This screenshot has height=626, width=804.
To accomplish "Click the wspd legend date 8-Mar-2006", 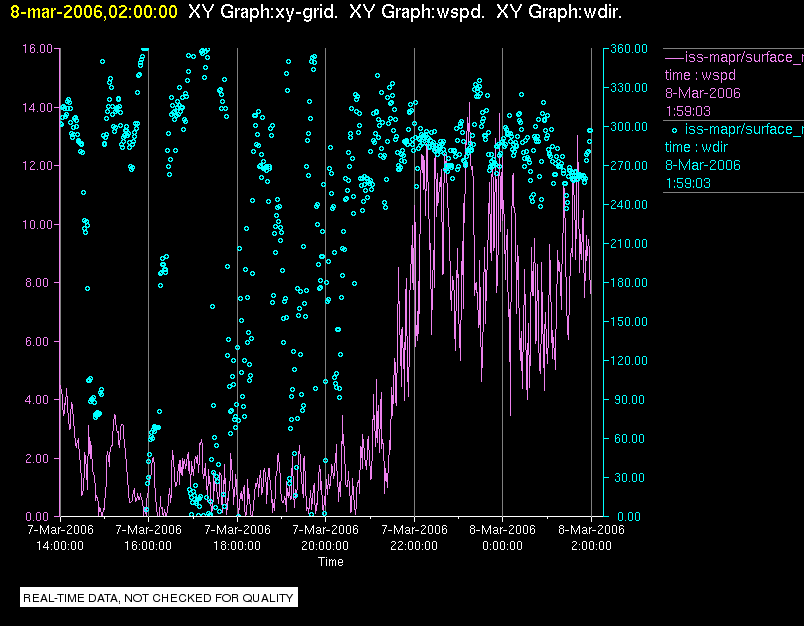I will coord(702,93).
